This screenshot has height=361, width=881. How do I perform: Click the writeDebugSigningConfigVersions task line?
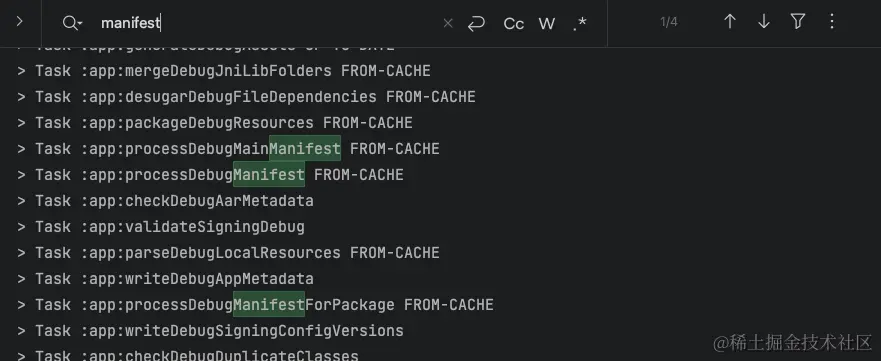click(210, 331)
